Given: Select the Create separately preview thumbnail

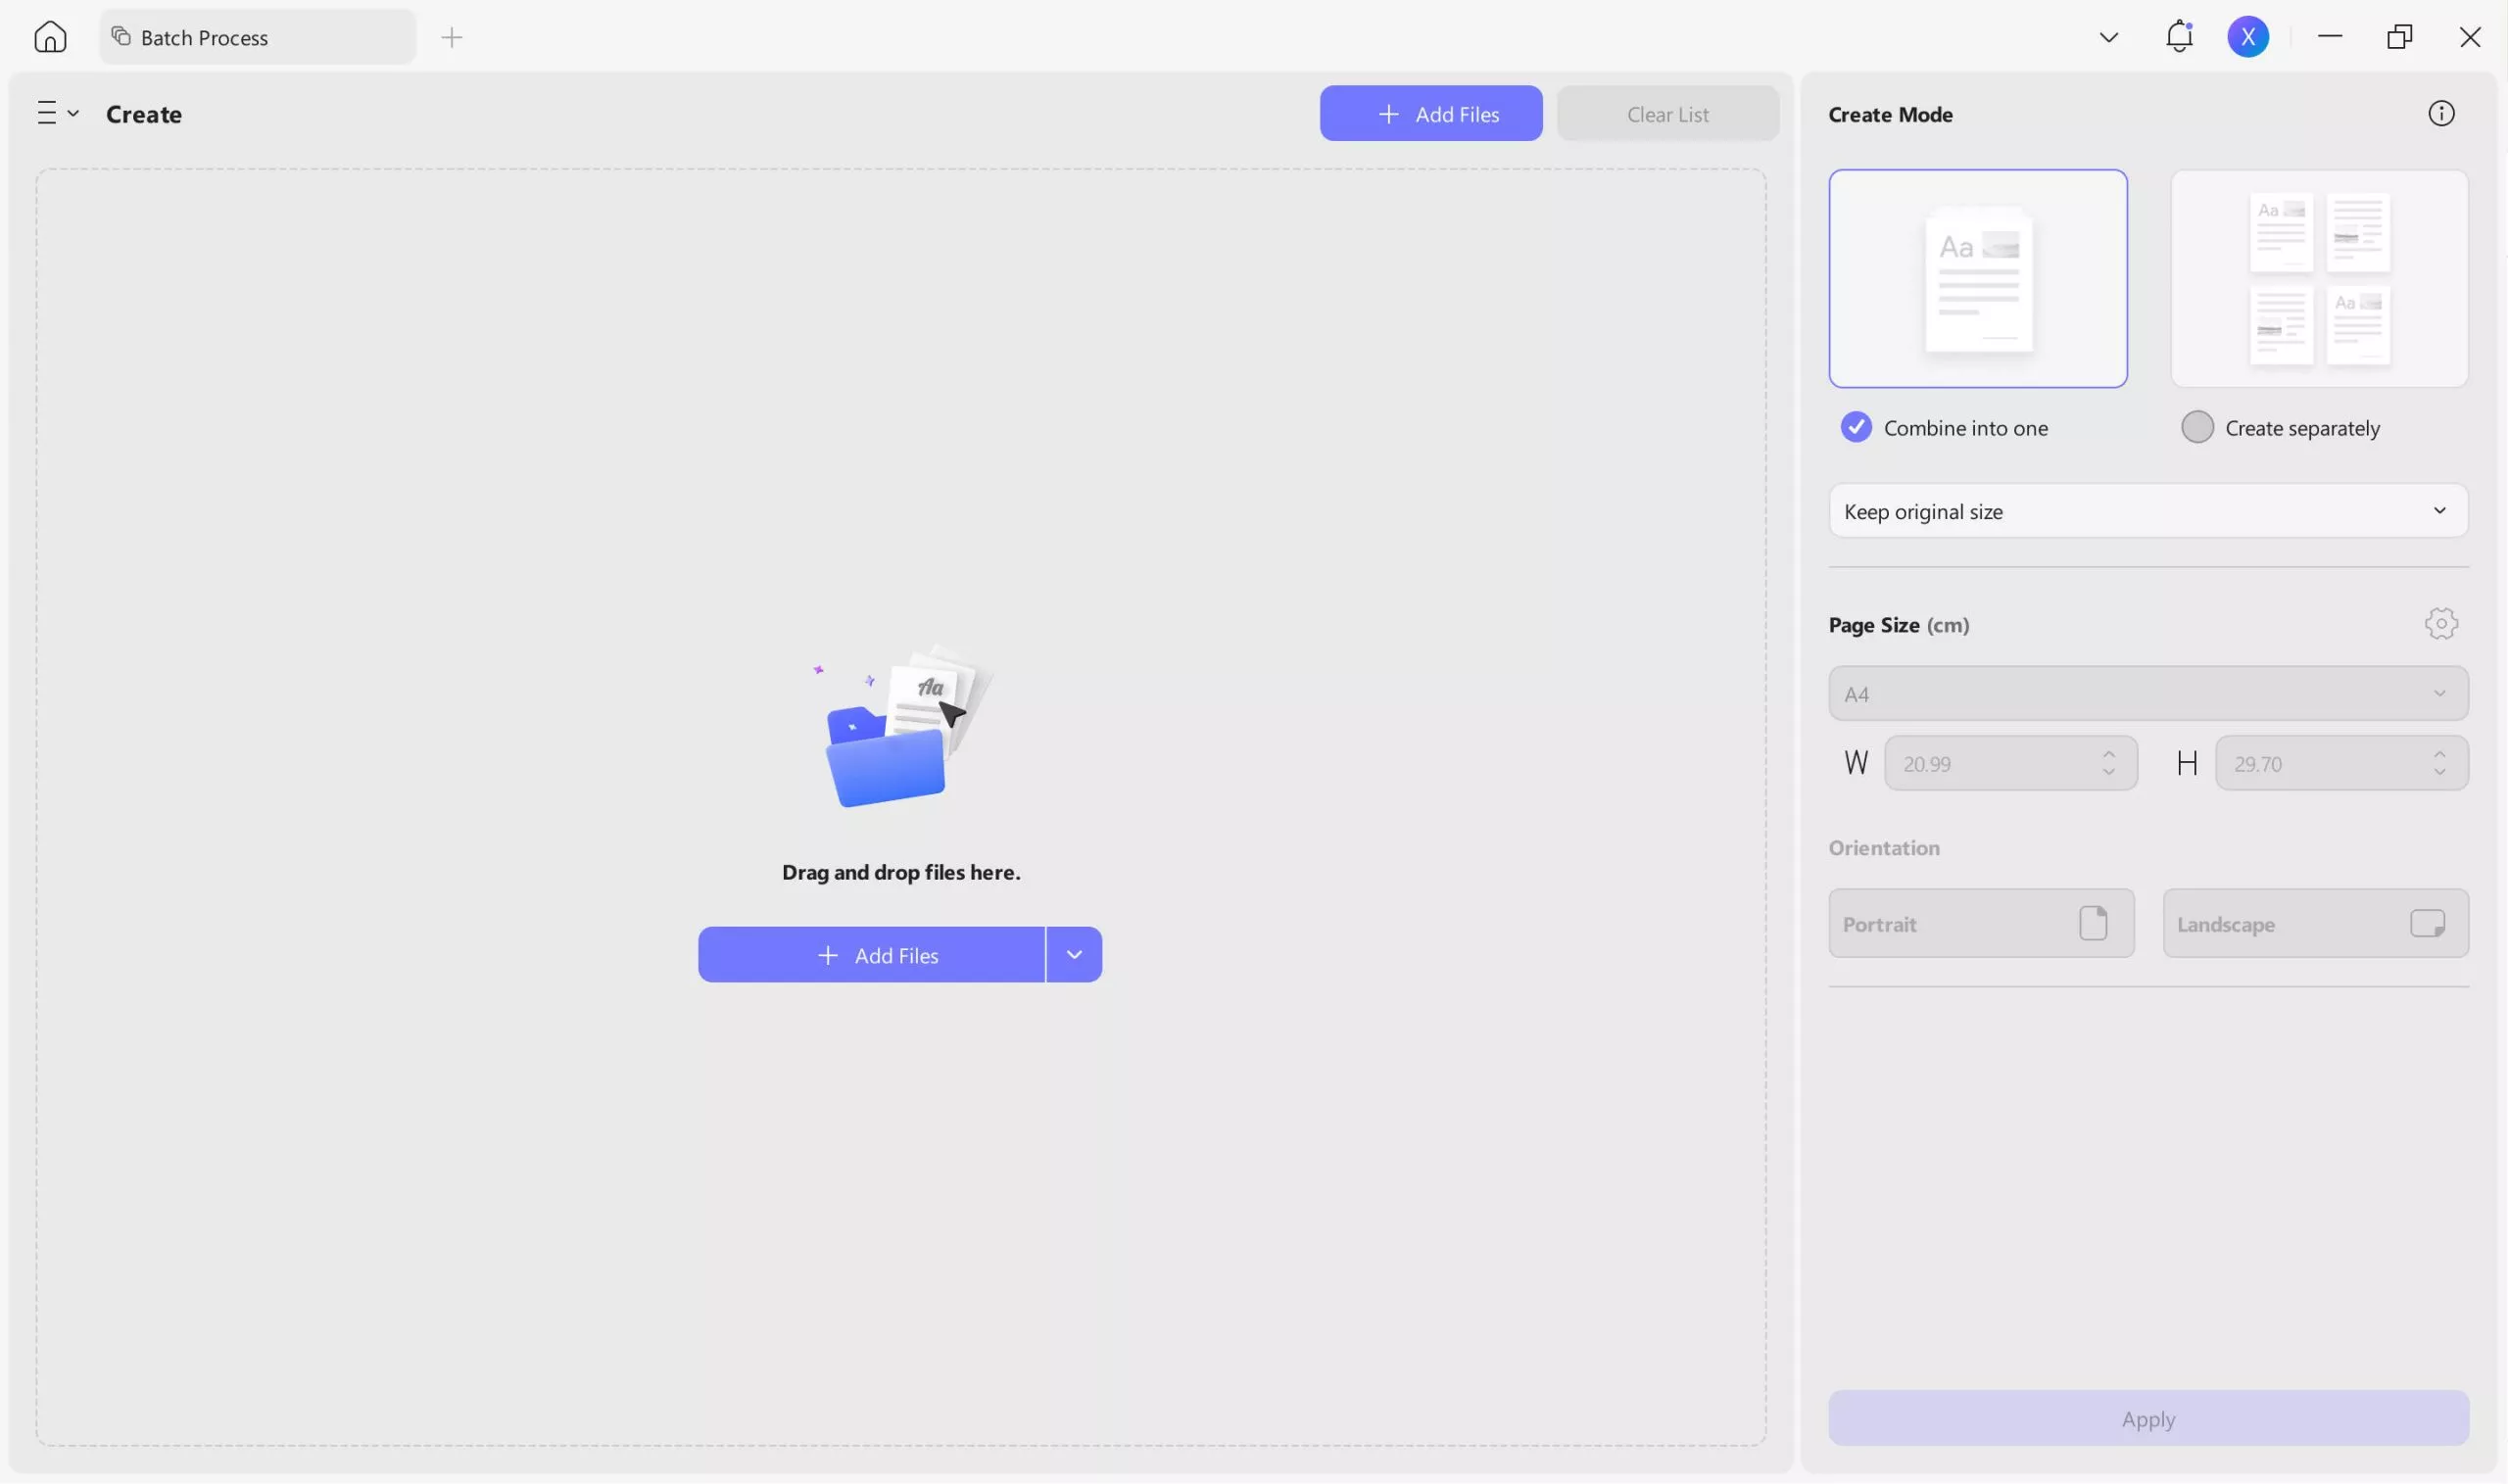Looking at the screenshot, I should pos(2319,278).
